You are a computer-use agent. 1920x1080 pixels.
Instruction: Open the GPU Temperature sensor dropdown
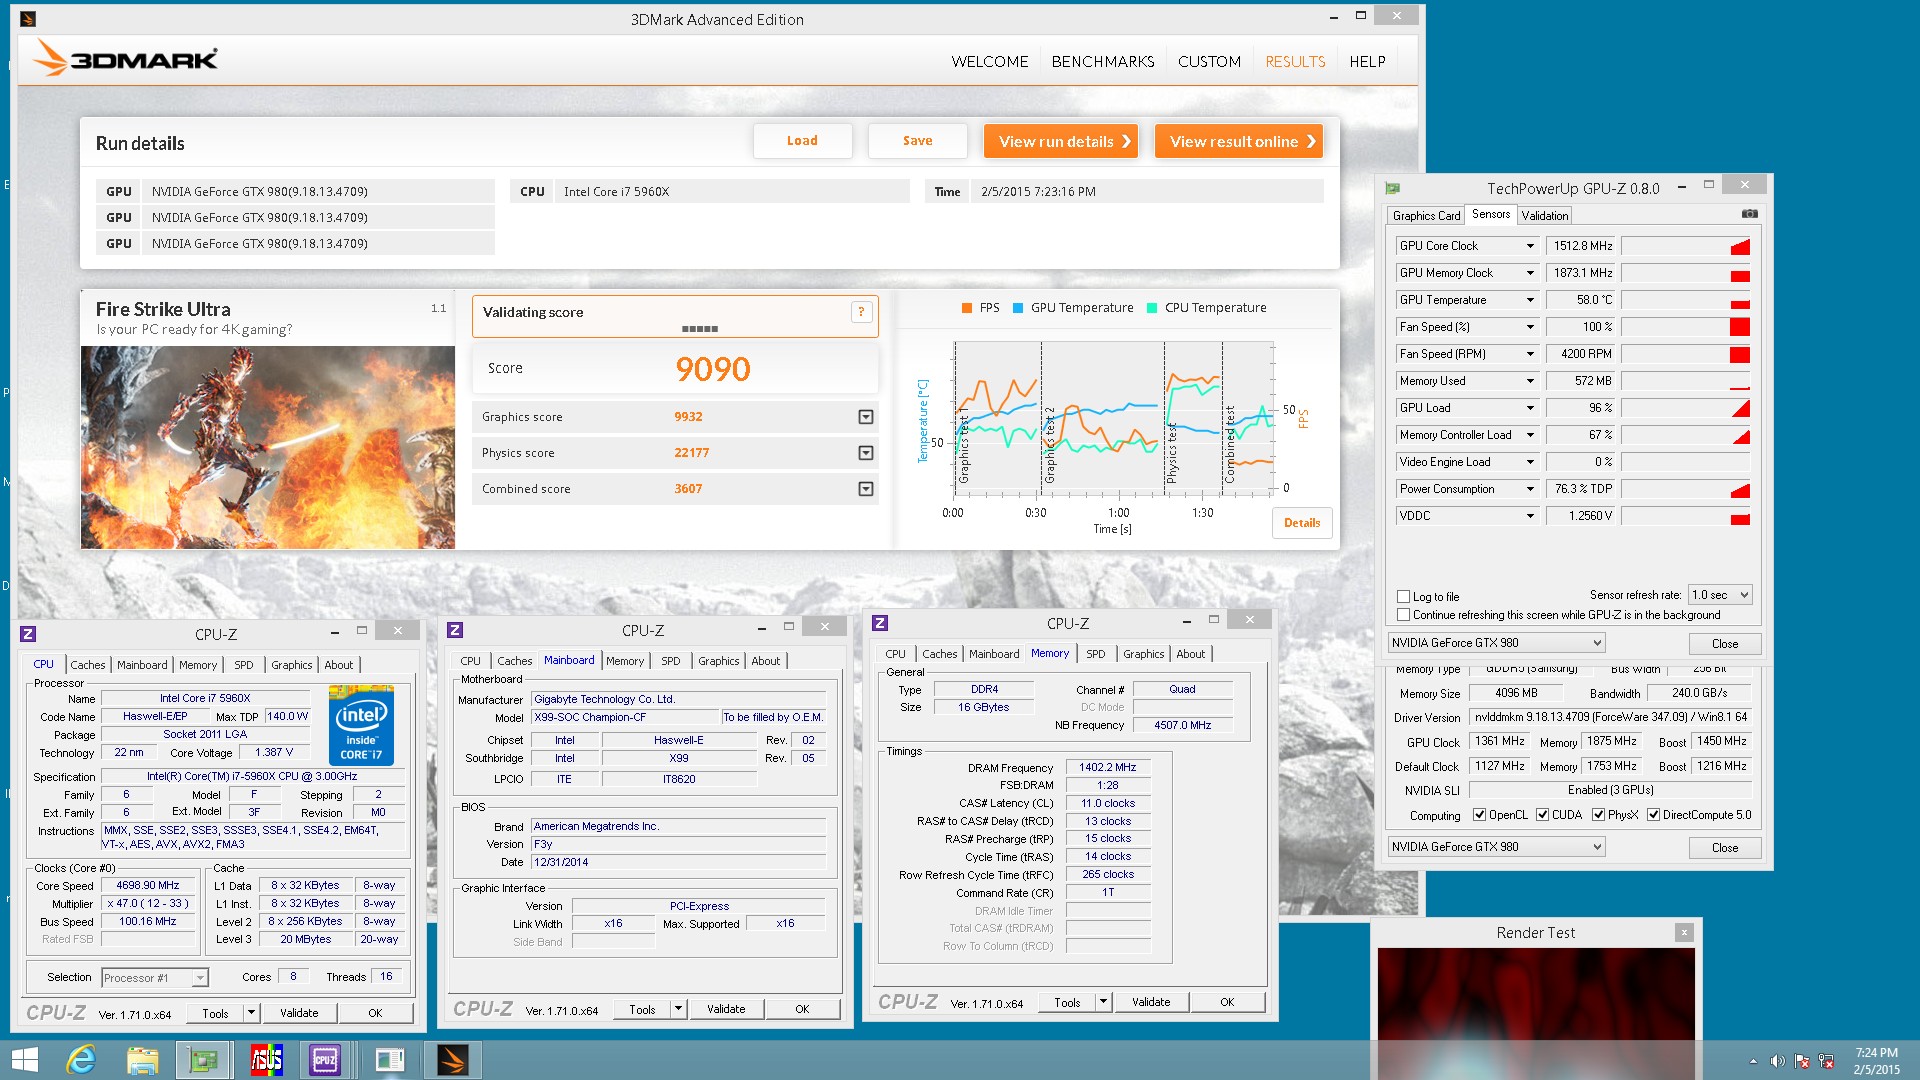(1529, 300)
